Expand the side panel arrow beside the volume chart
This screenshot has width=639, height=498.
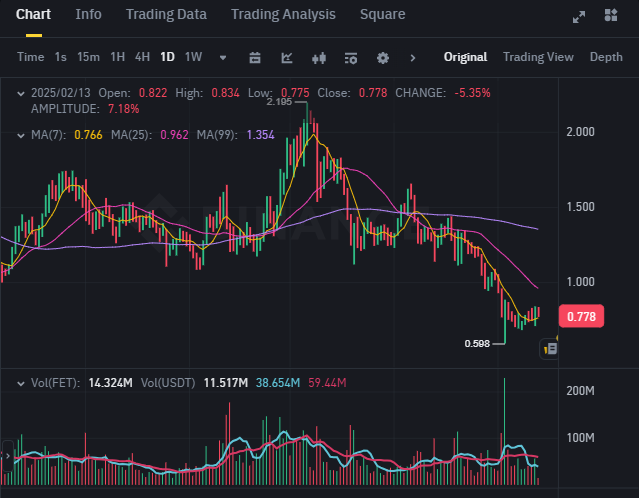tap(7, 456)
